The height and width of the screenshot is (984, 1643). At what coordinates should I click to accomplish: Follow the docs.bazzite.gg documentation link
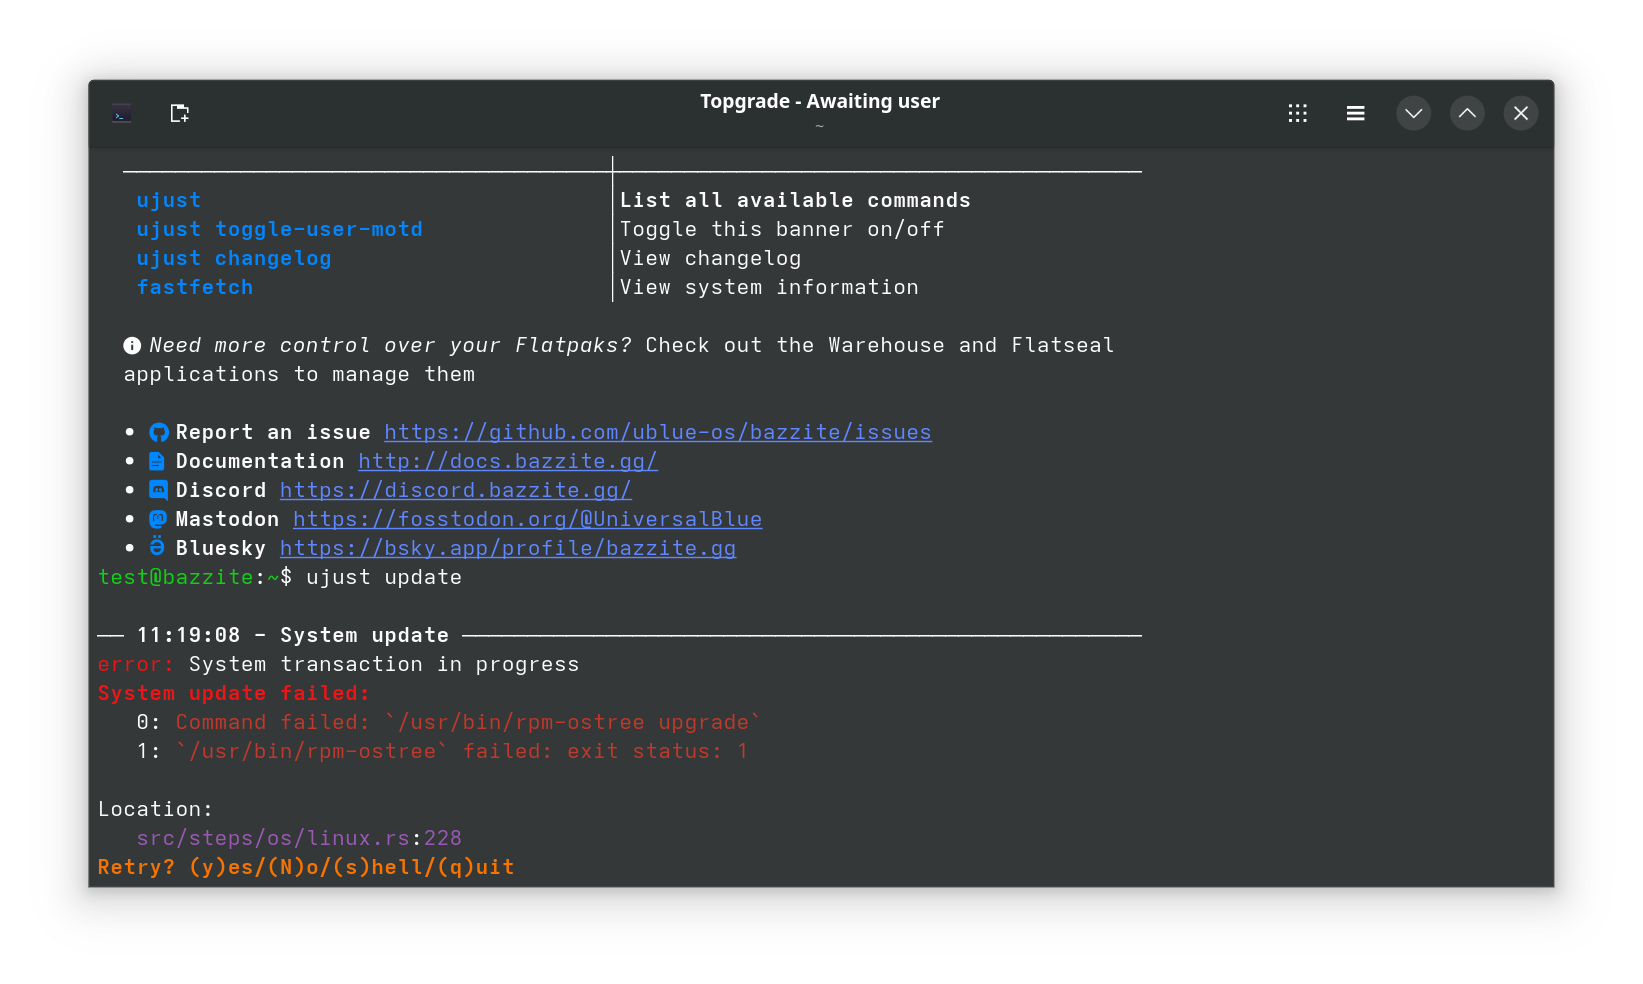[x=508, y=461]
